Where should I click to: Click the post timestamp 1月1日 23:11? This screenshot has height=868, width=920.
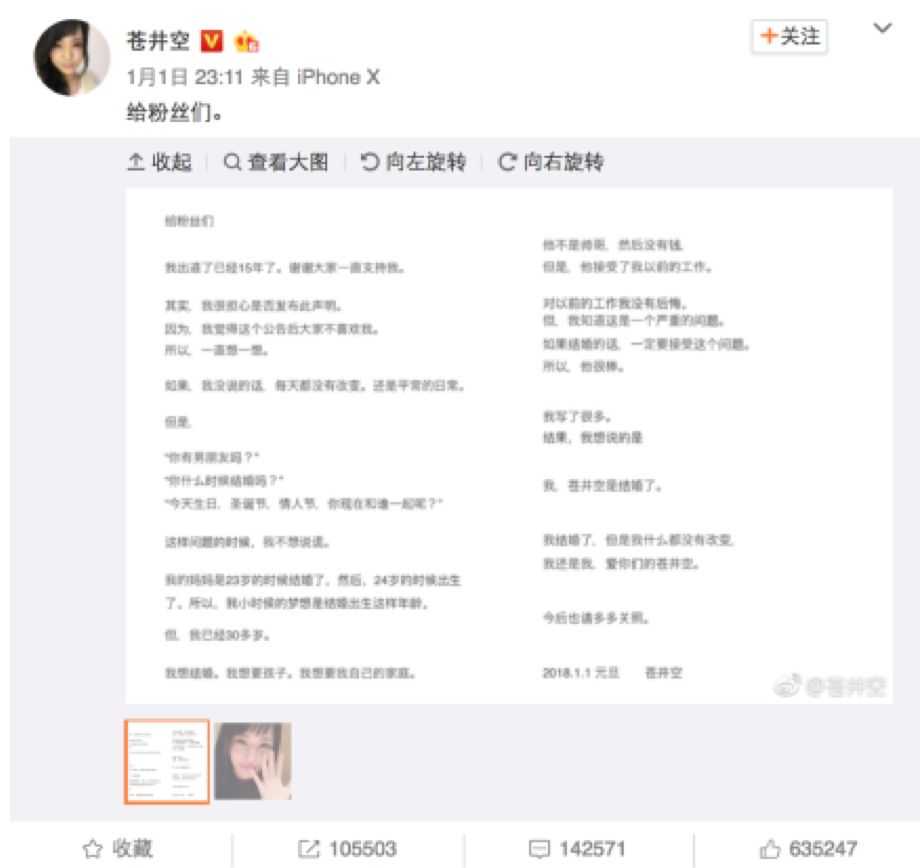click(x=185, y=77)
